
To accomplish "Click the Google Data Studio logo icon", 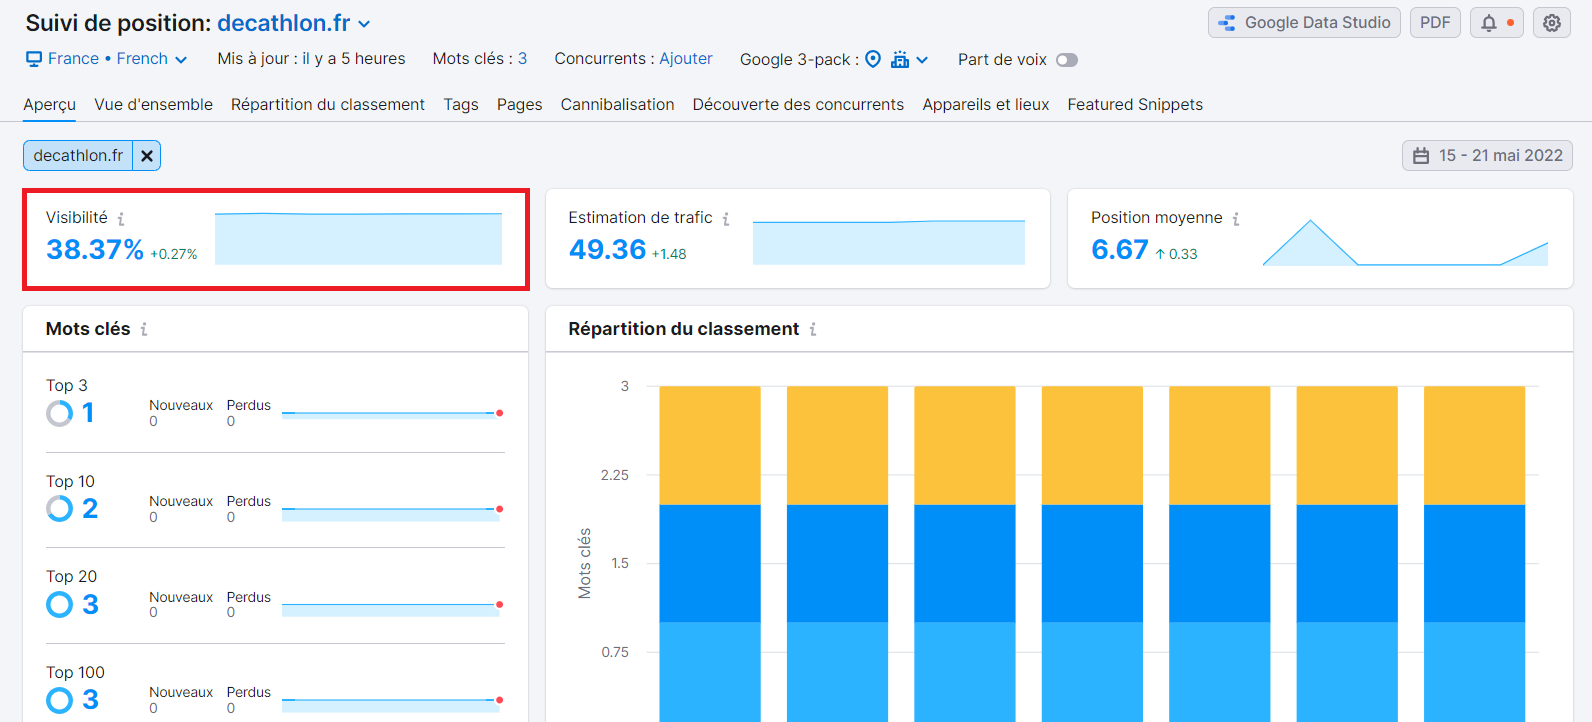I will (1227, 23).
